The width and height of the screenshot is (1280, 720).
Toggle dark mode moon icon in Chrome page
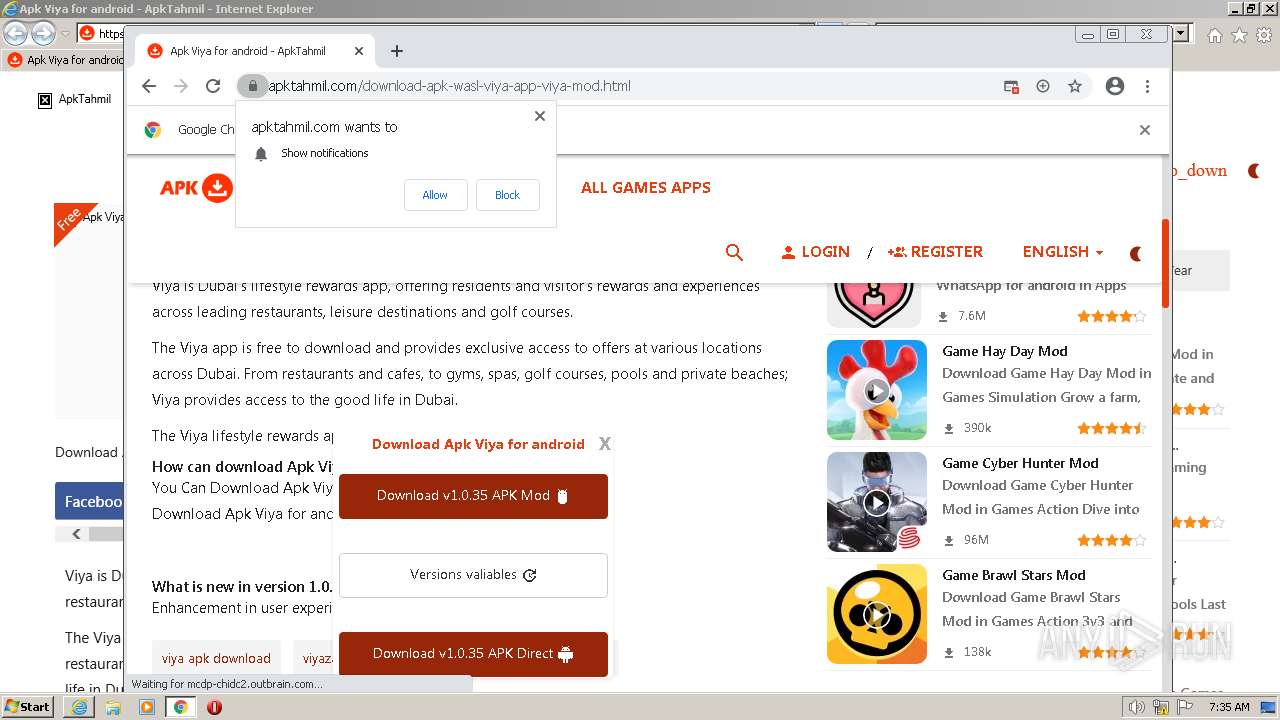pyautogui.click(x=1136, y=254)
